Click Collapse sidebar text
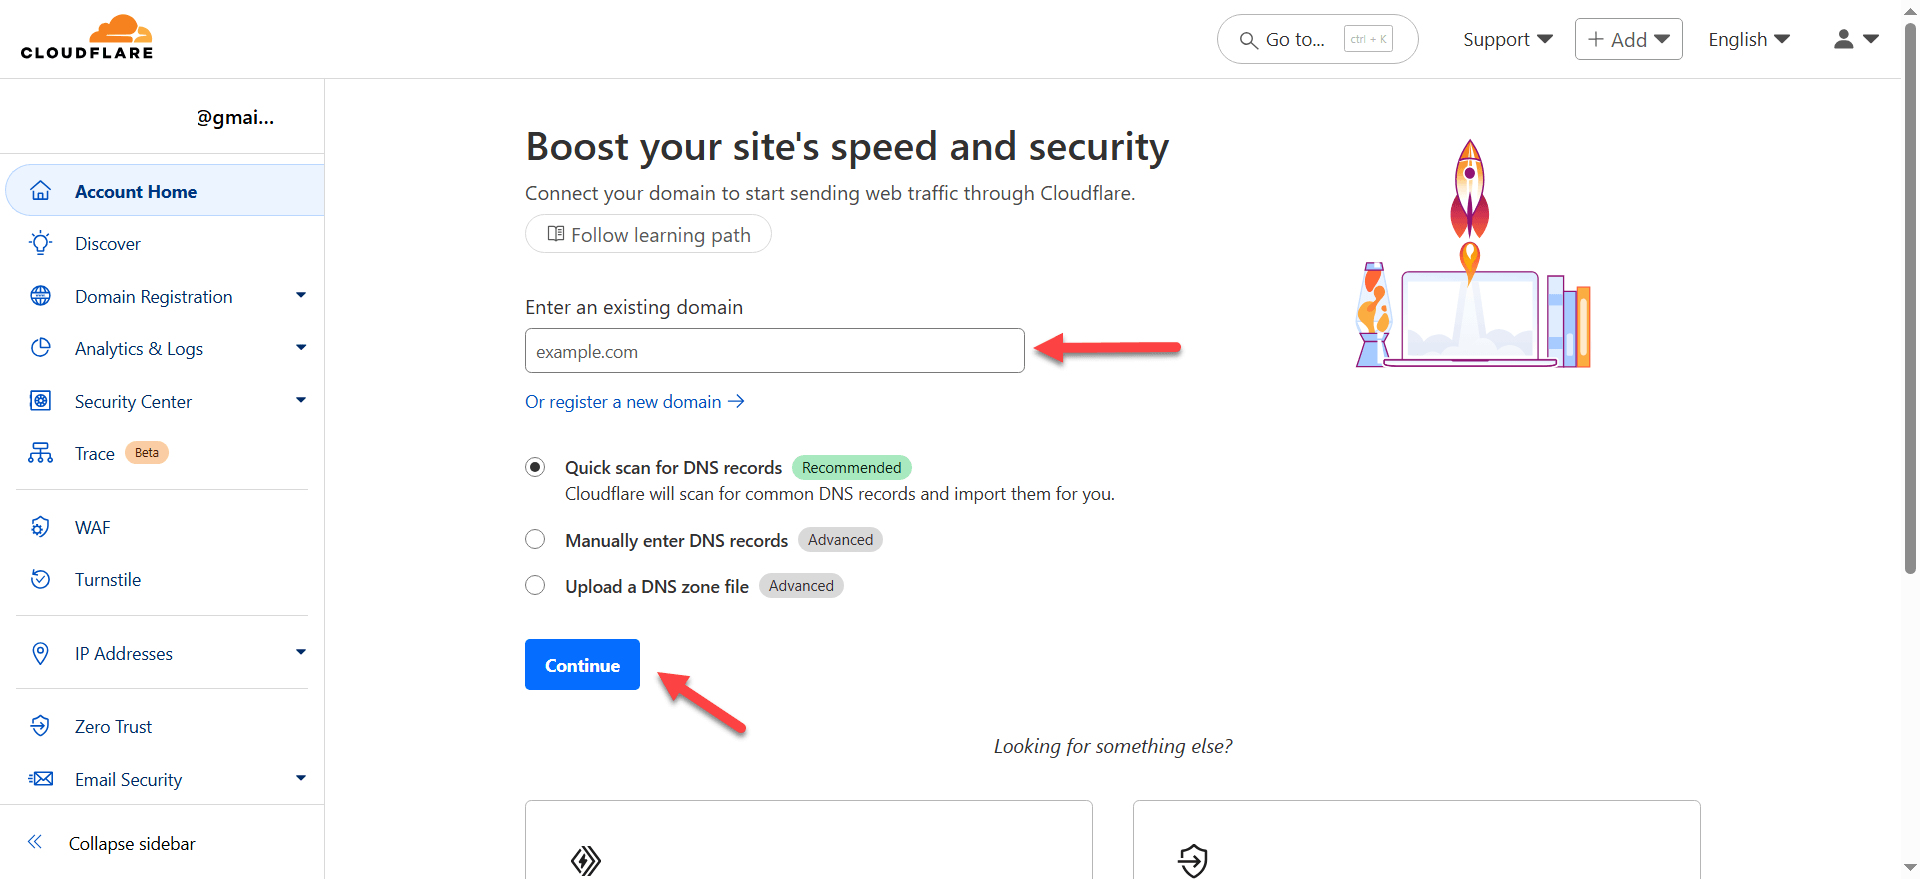This screenshot has width=1920, height=879. 132,843
